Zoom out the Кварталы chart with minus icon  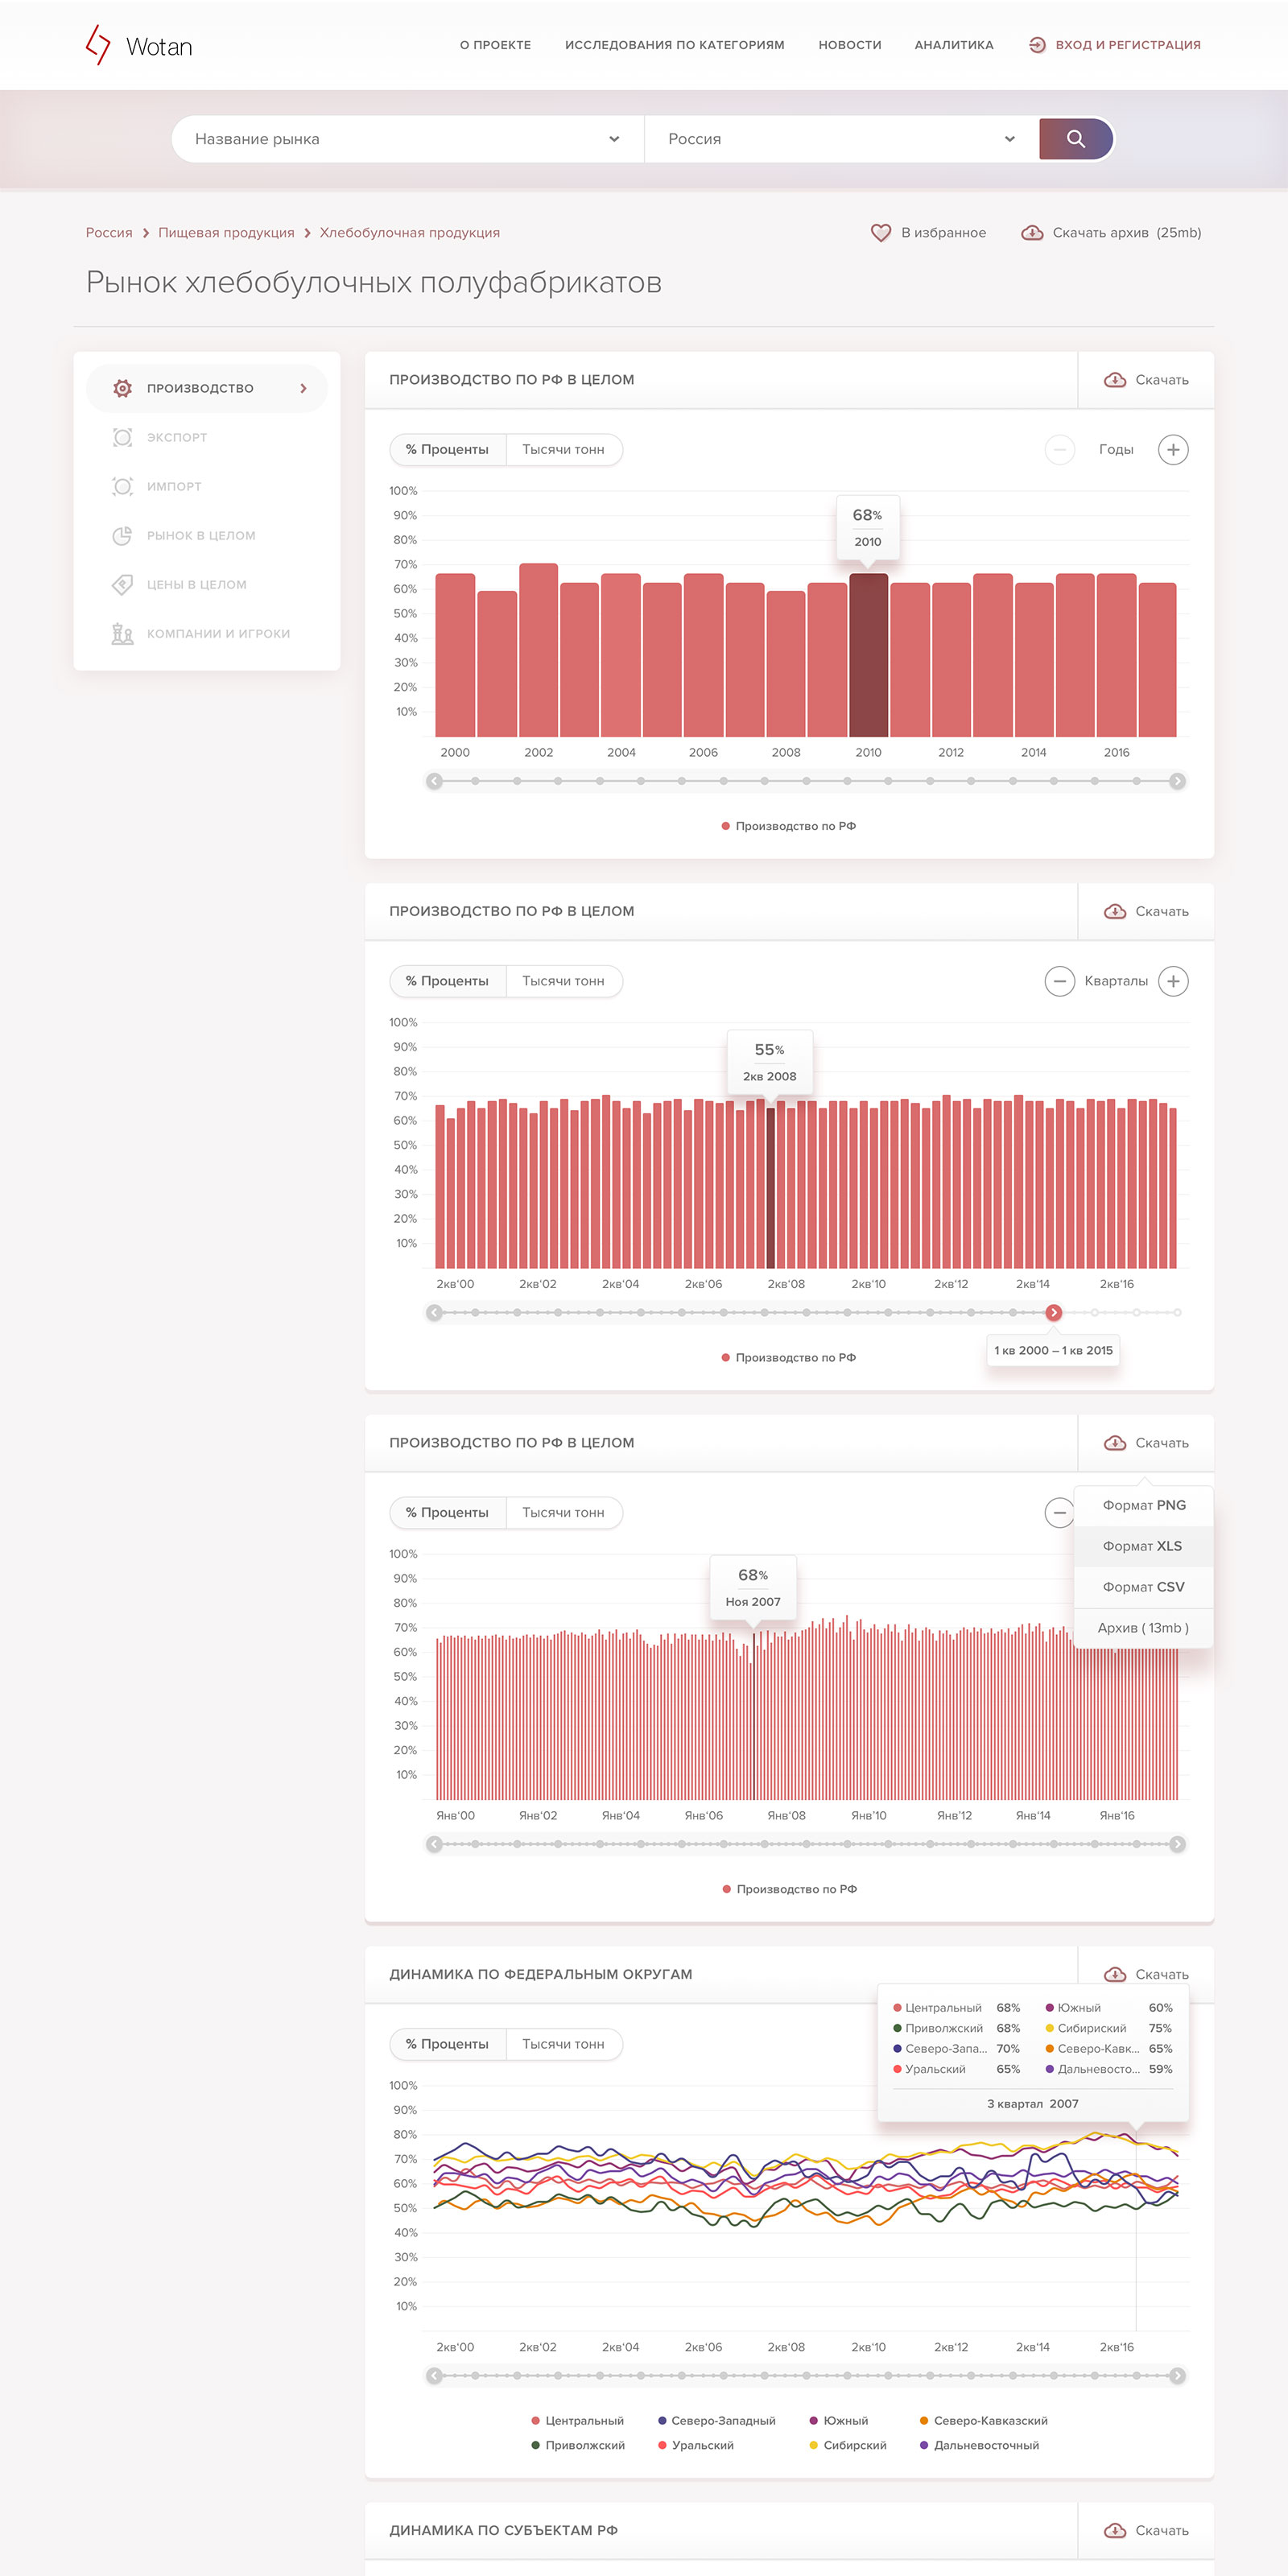tap(1059, 981)
